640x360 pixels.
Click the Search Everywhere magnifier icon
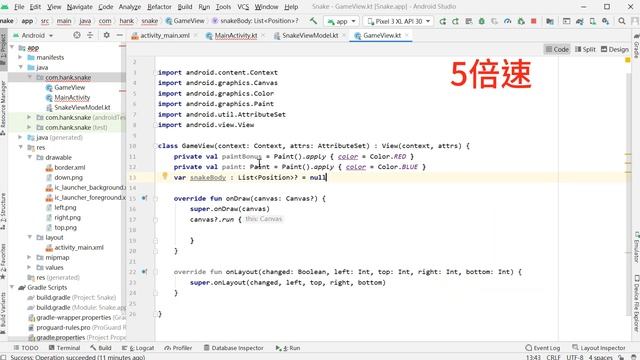pyautogui.click(x=622, y=21)
